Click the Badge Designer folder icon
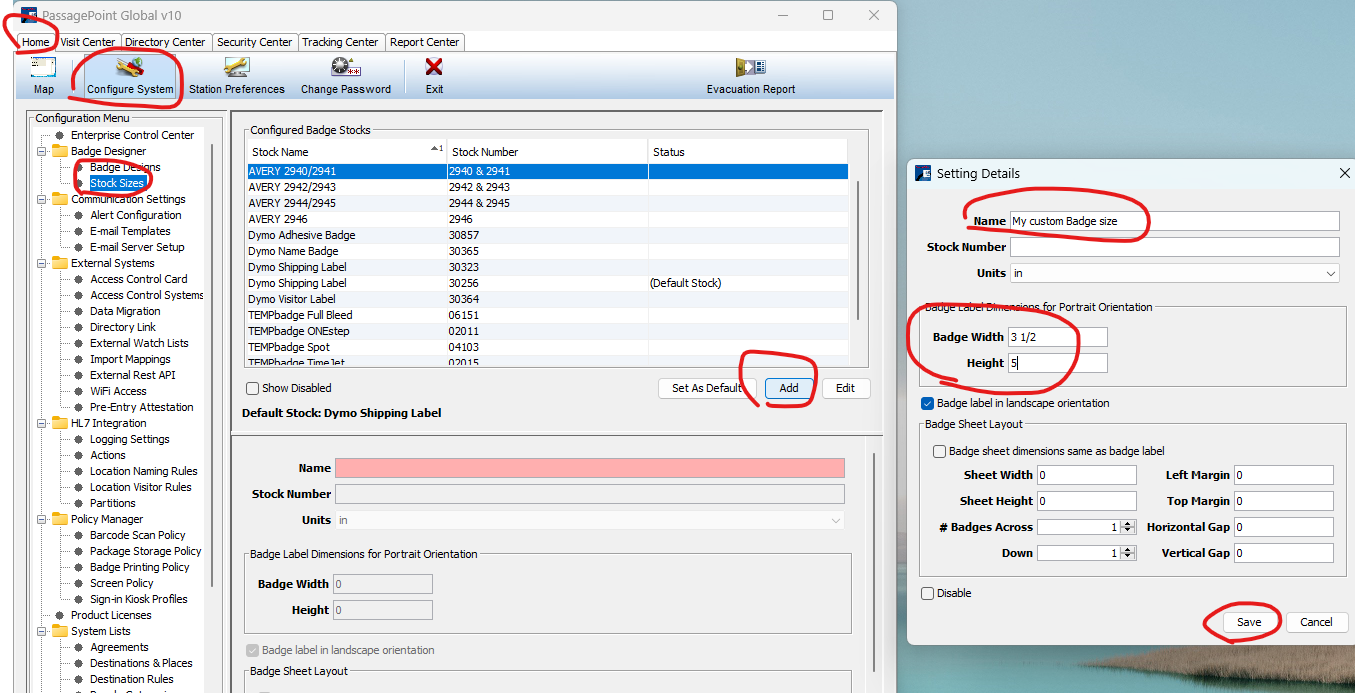The width and height of the screenshot is (1355, 693). click(60, 151)
